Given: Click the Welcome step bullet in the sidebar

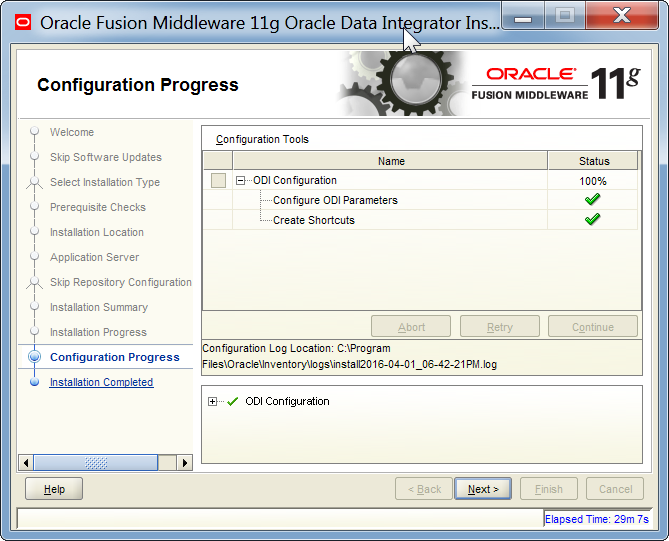Looking at the screenshot, I should (x=35, y=131).
